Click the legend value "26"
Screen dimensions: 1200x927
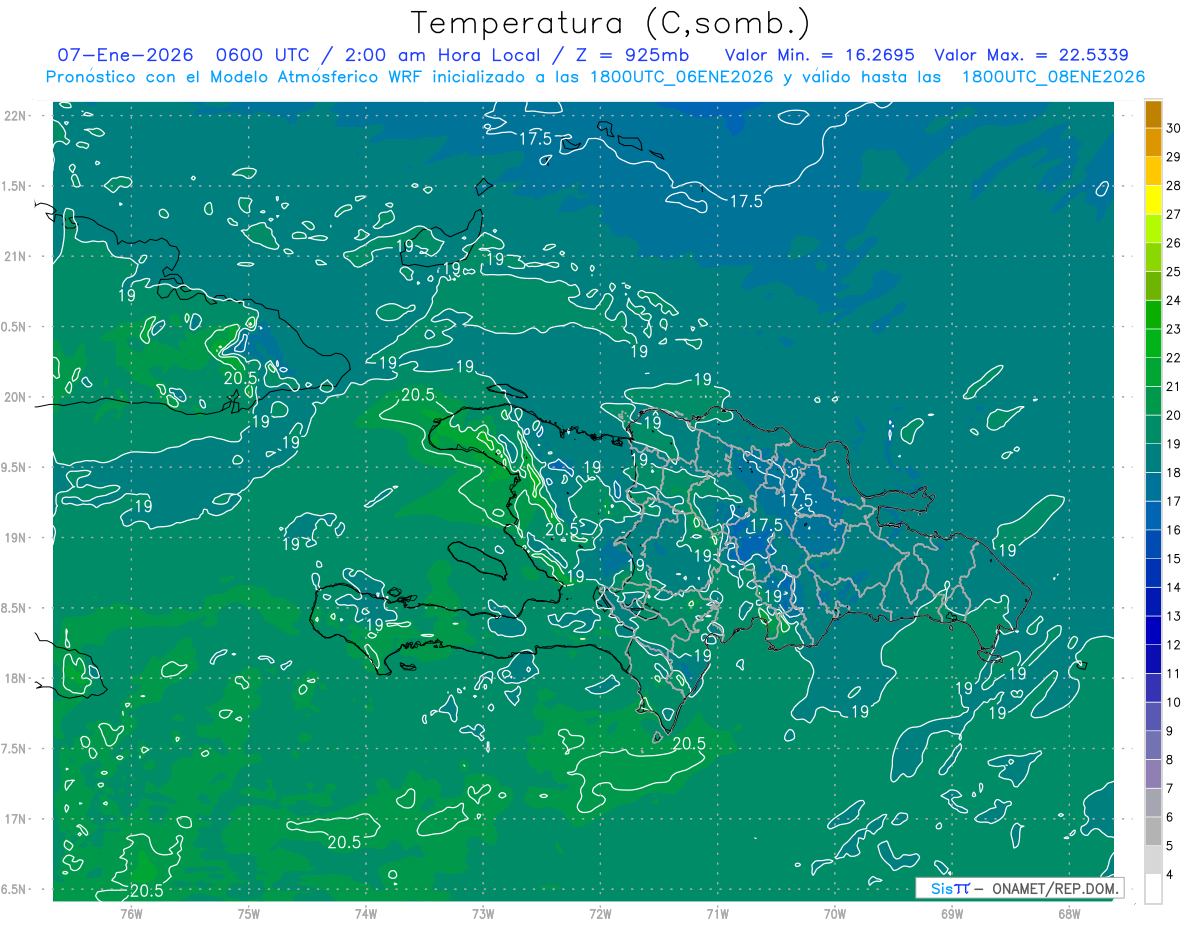(1173, 243)
